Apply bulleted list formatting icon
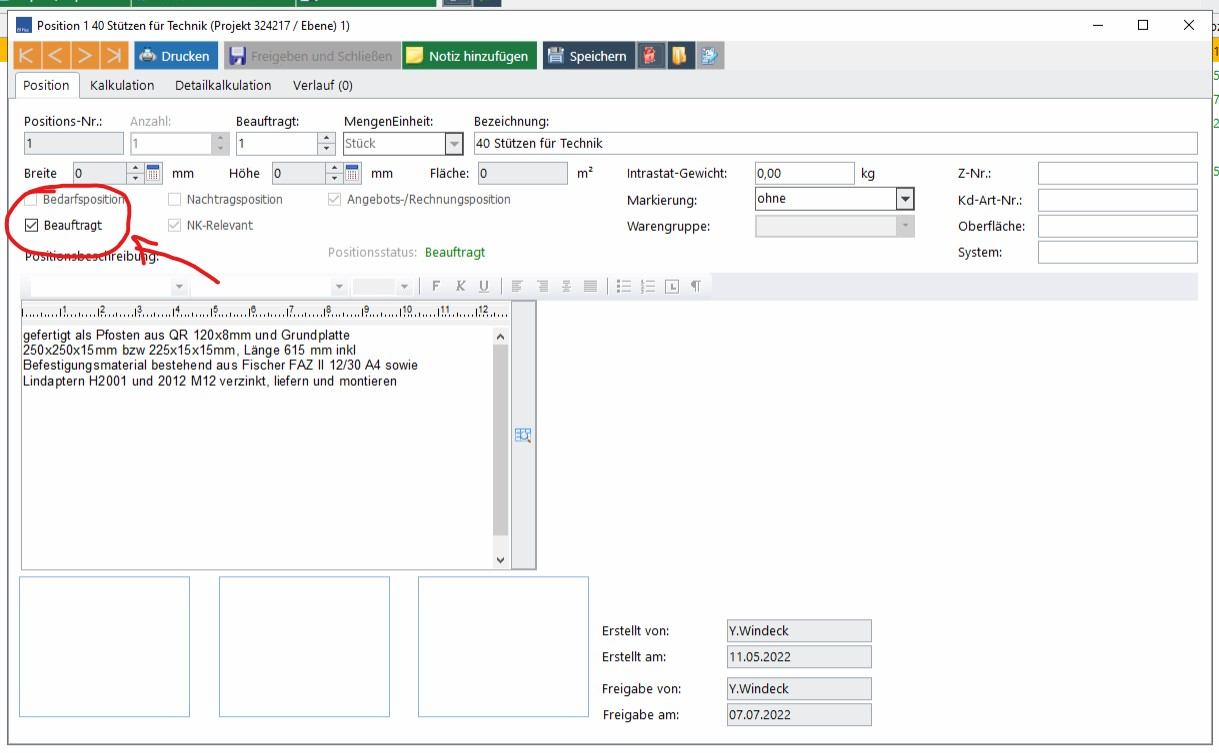1219x753 pixels. click(624, 286)
